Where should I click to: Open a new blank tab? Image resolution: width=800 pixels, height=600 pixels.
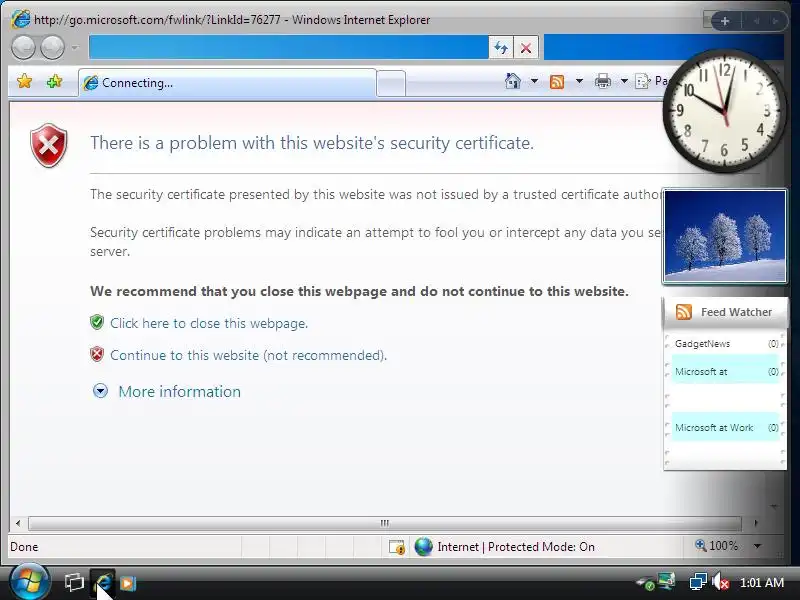391,84
